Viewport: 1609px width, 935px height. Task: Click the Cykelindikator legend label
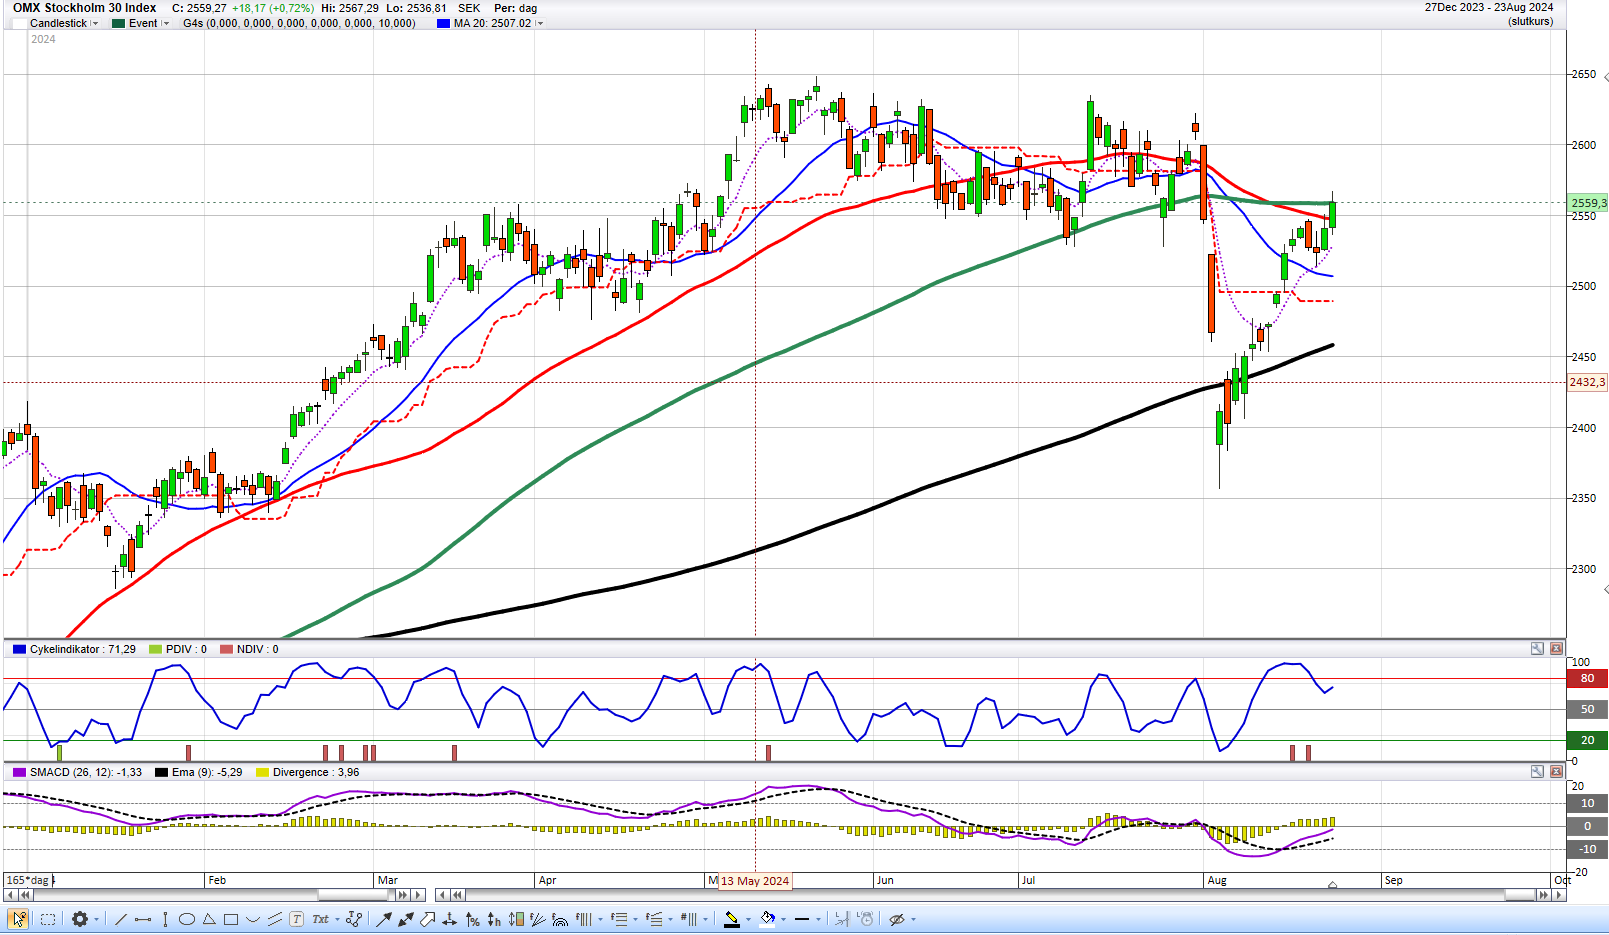pos(82,649)
